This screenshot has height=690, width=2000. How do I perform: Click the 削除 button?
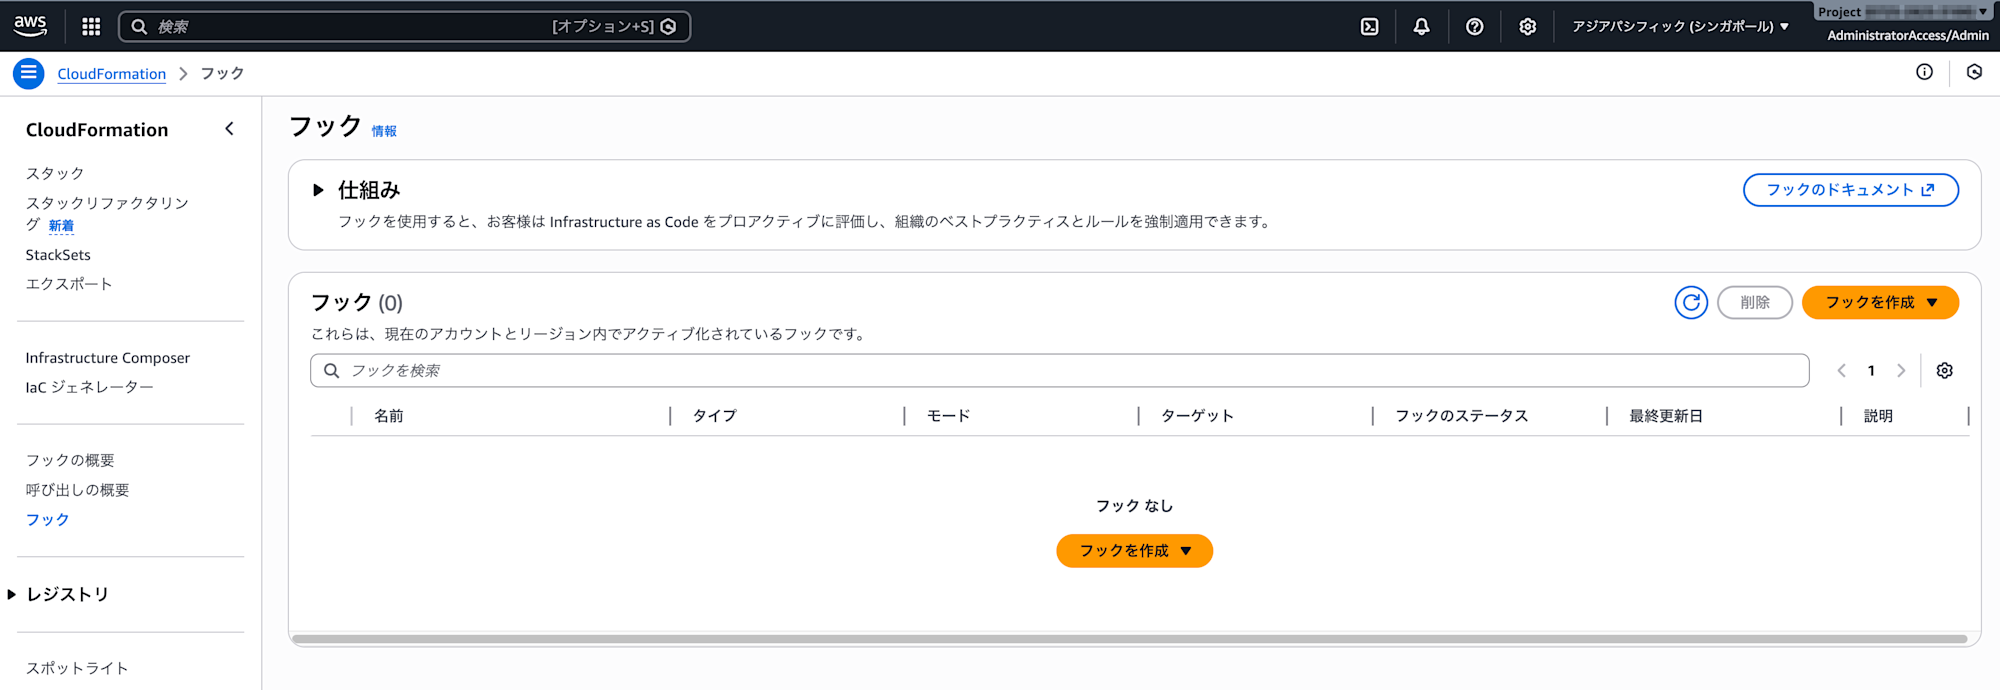click(x=1754, y=302)
